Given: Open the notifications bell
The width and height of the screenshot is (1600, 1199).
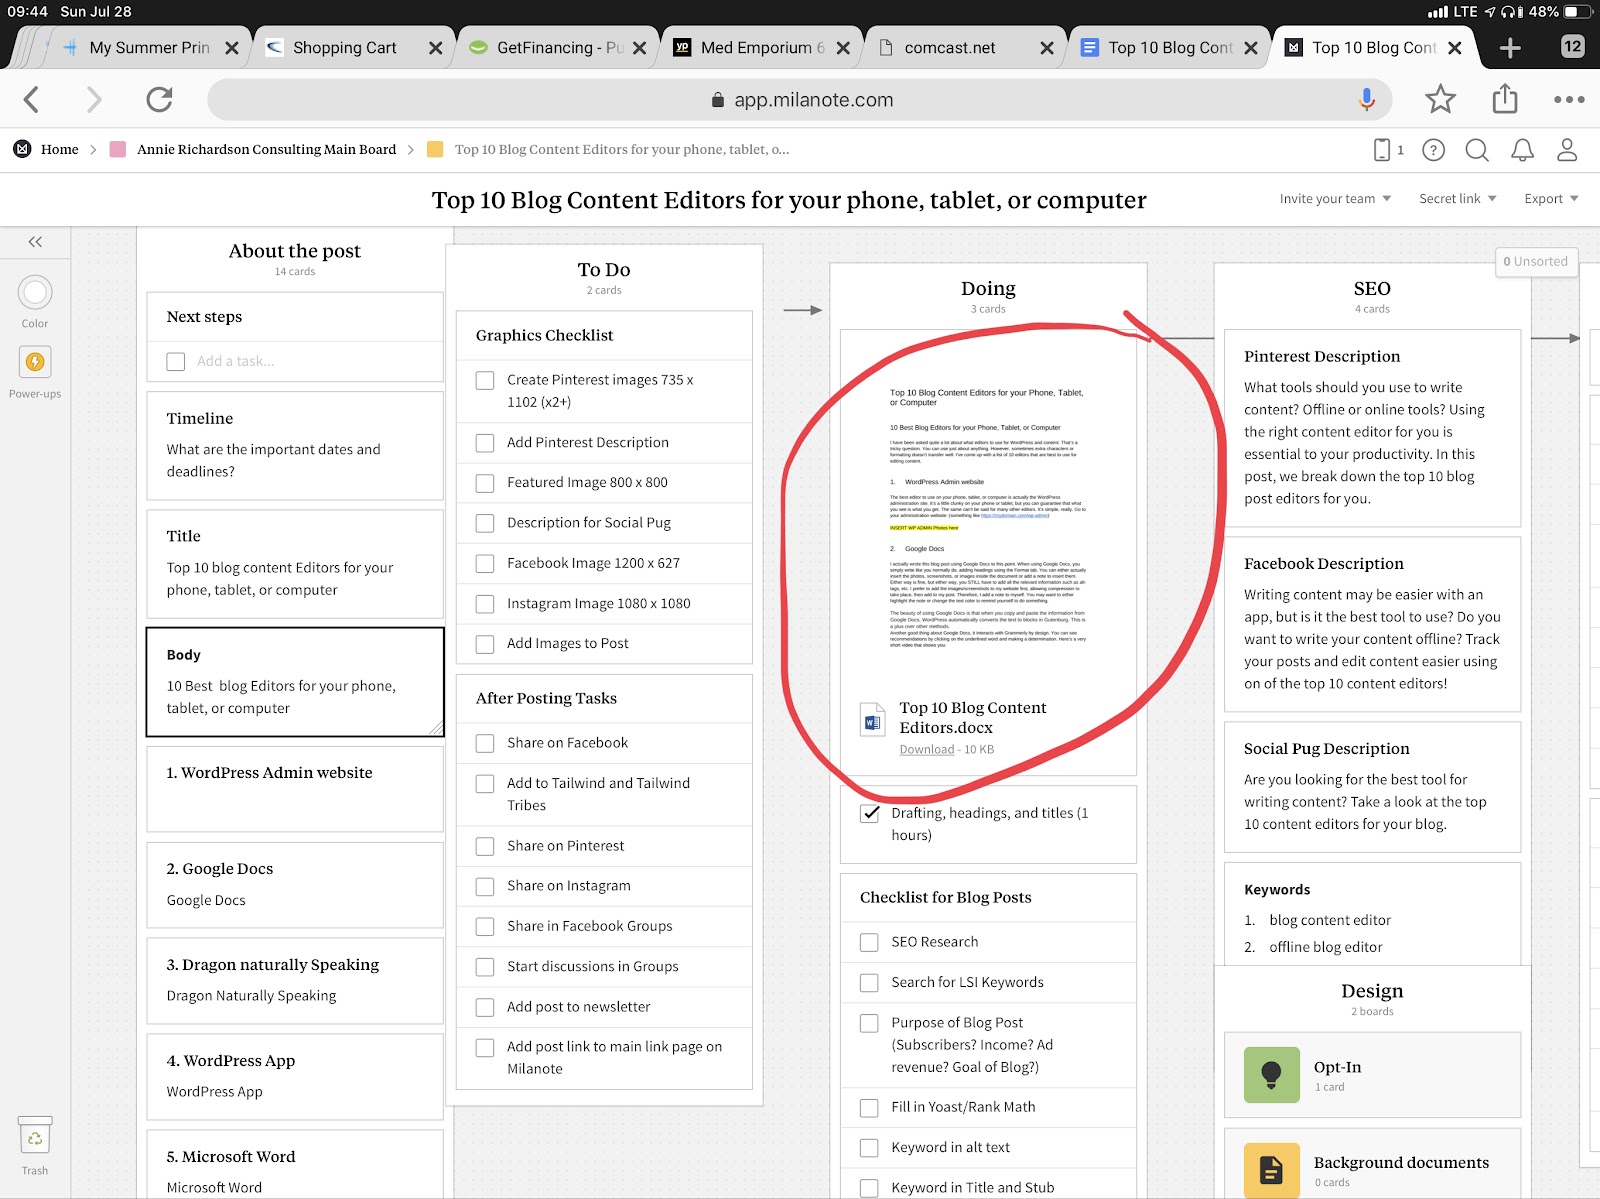Looking at the screenshot, I should tap(1522, 149).
